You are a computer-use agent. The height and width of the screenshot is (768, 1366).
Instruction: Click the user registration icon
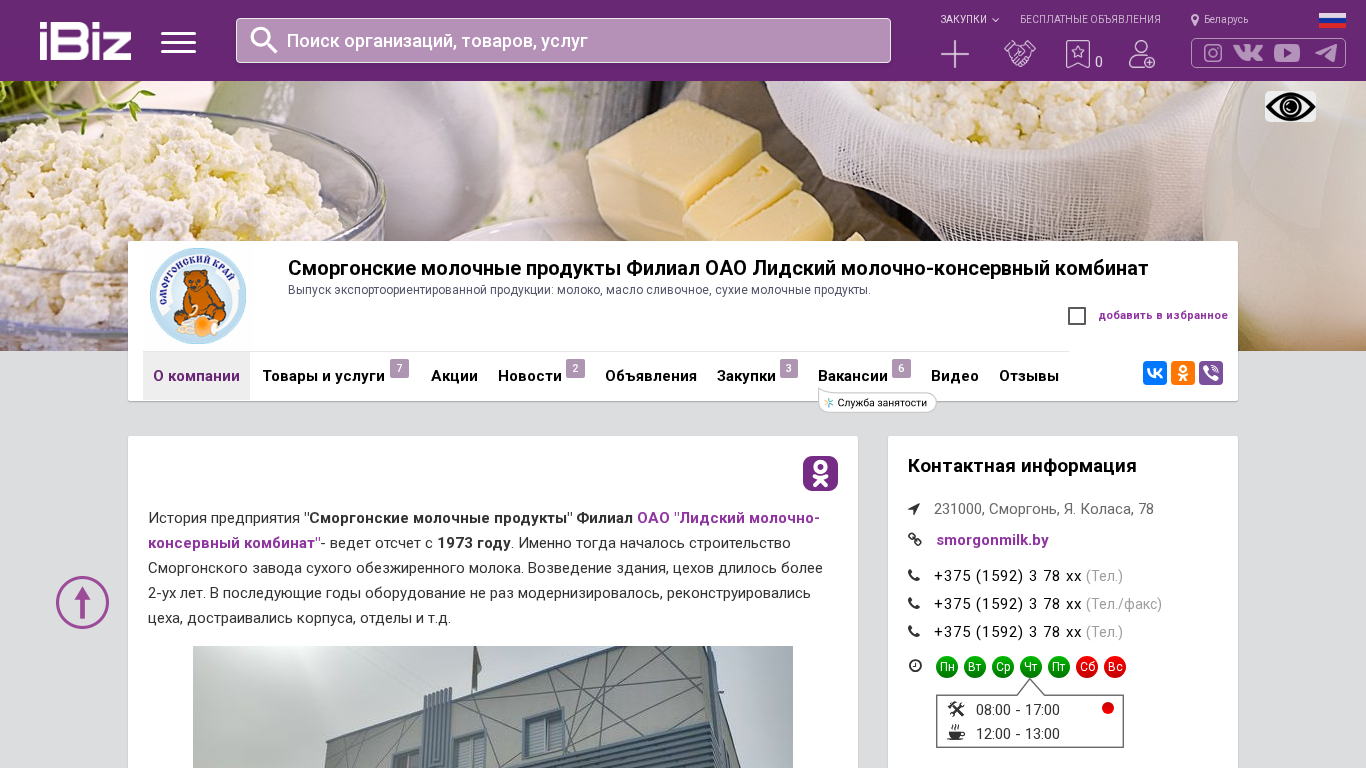(x=1142, y=54)
